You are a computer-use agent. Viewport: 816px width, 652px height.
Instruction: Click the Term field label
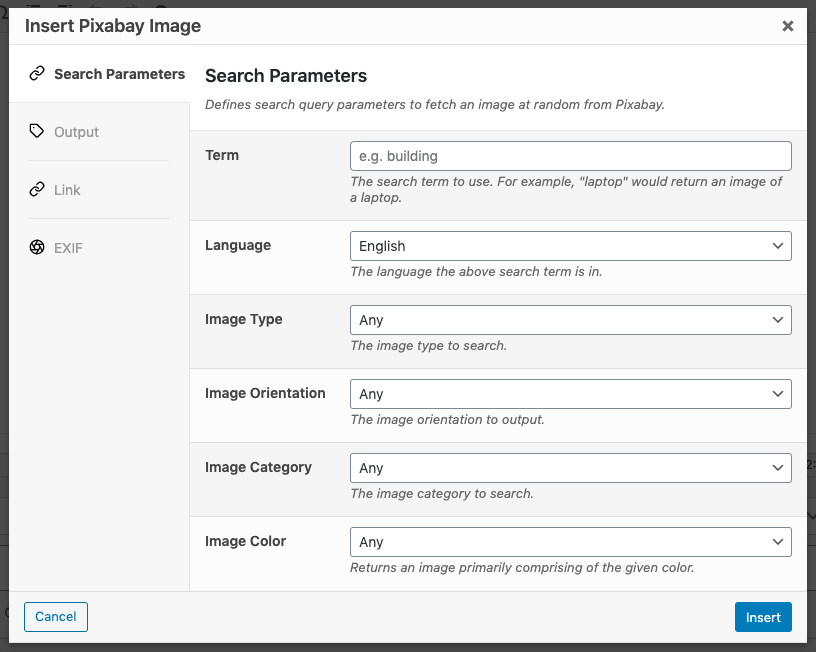point(222,155)
